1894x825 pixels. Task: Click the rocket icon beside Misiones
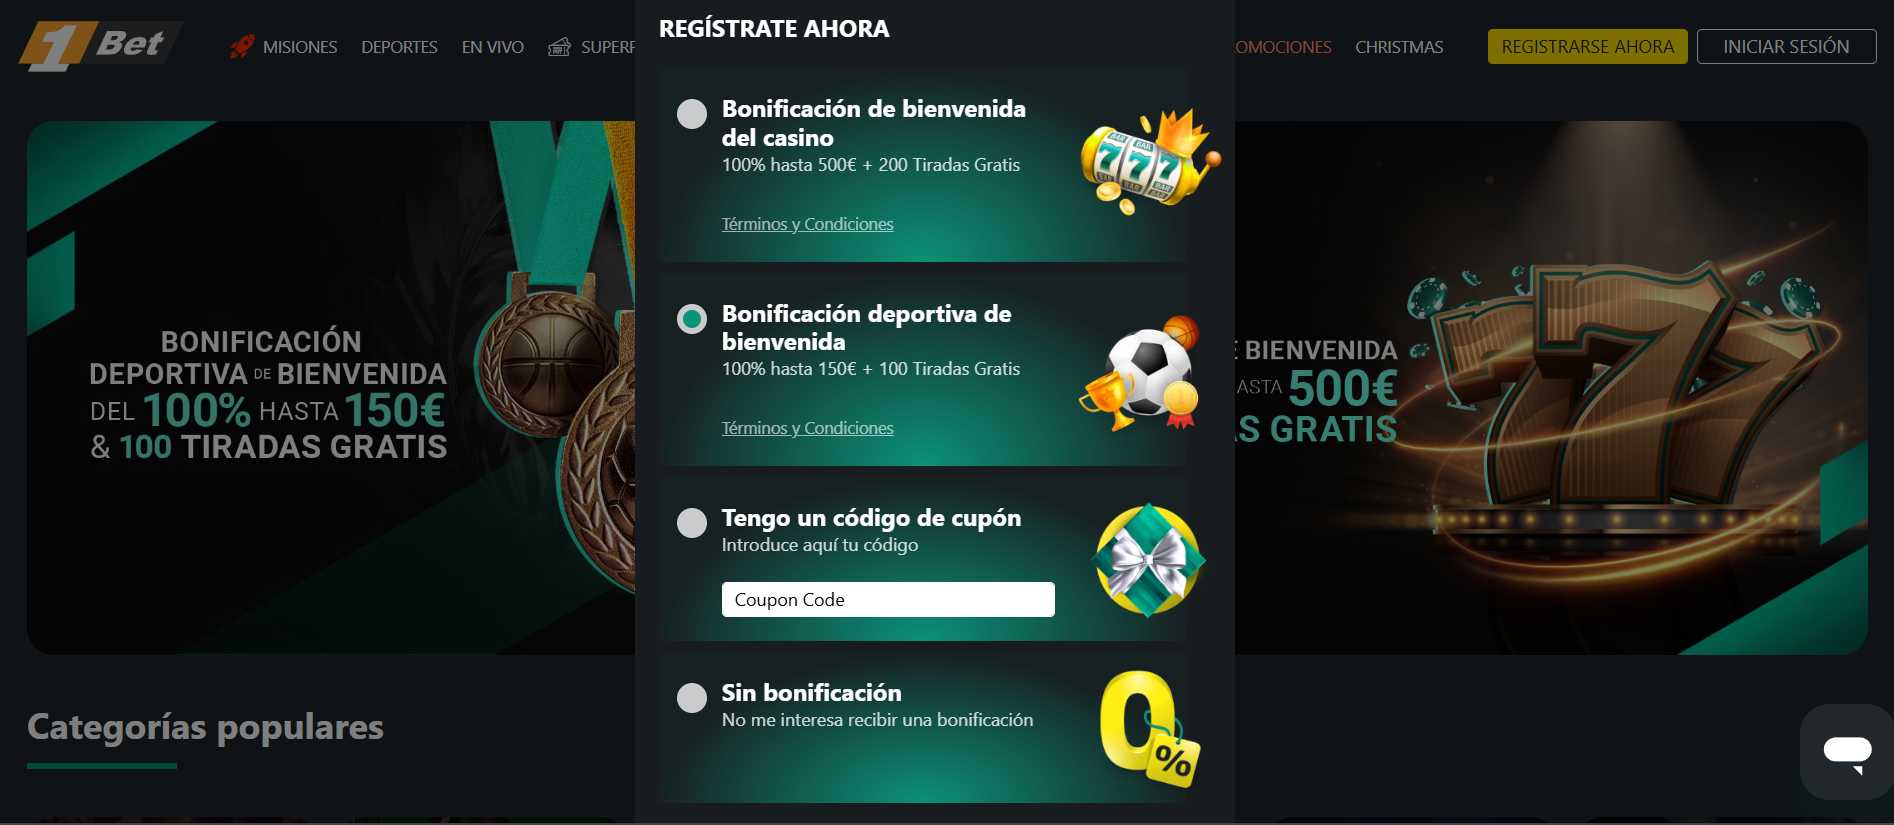[242, 46]
